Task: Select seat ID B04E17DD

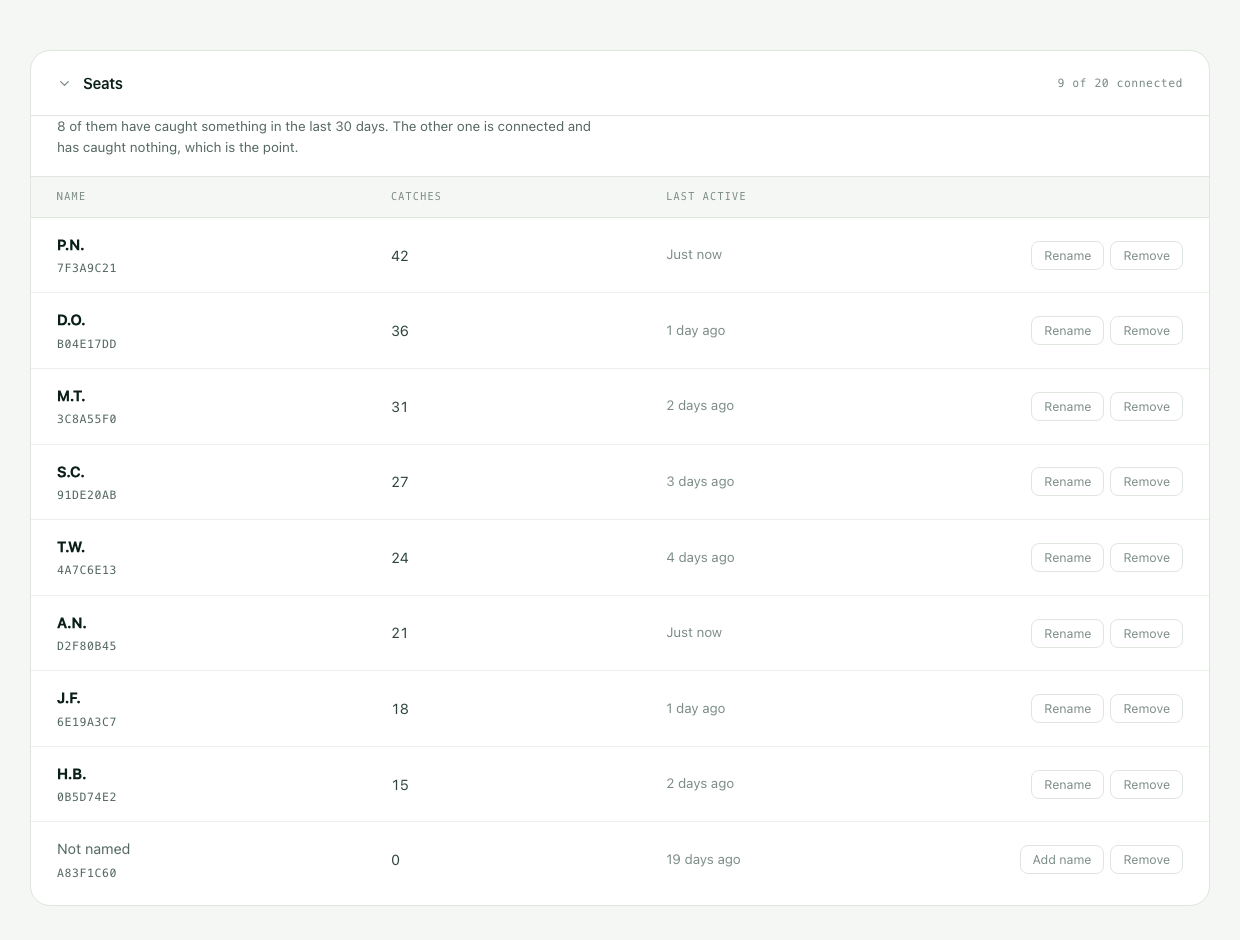Action: 87,344
